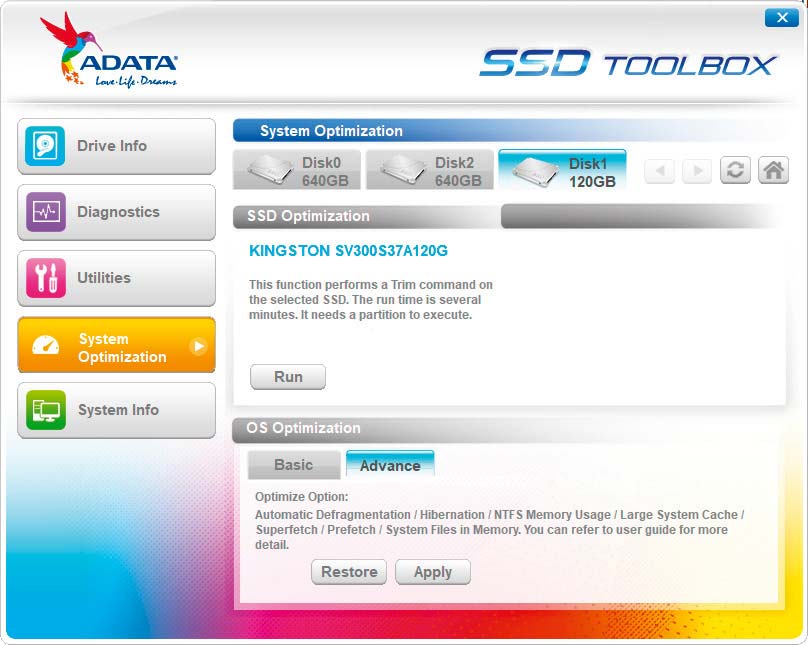
Task: Click the SSD Toolbox title logo
Action: 628,63
